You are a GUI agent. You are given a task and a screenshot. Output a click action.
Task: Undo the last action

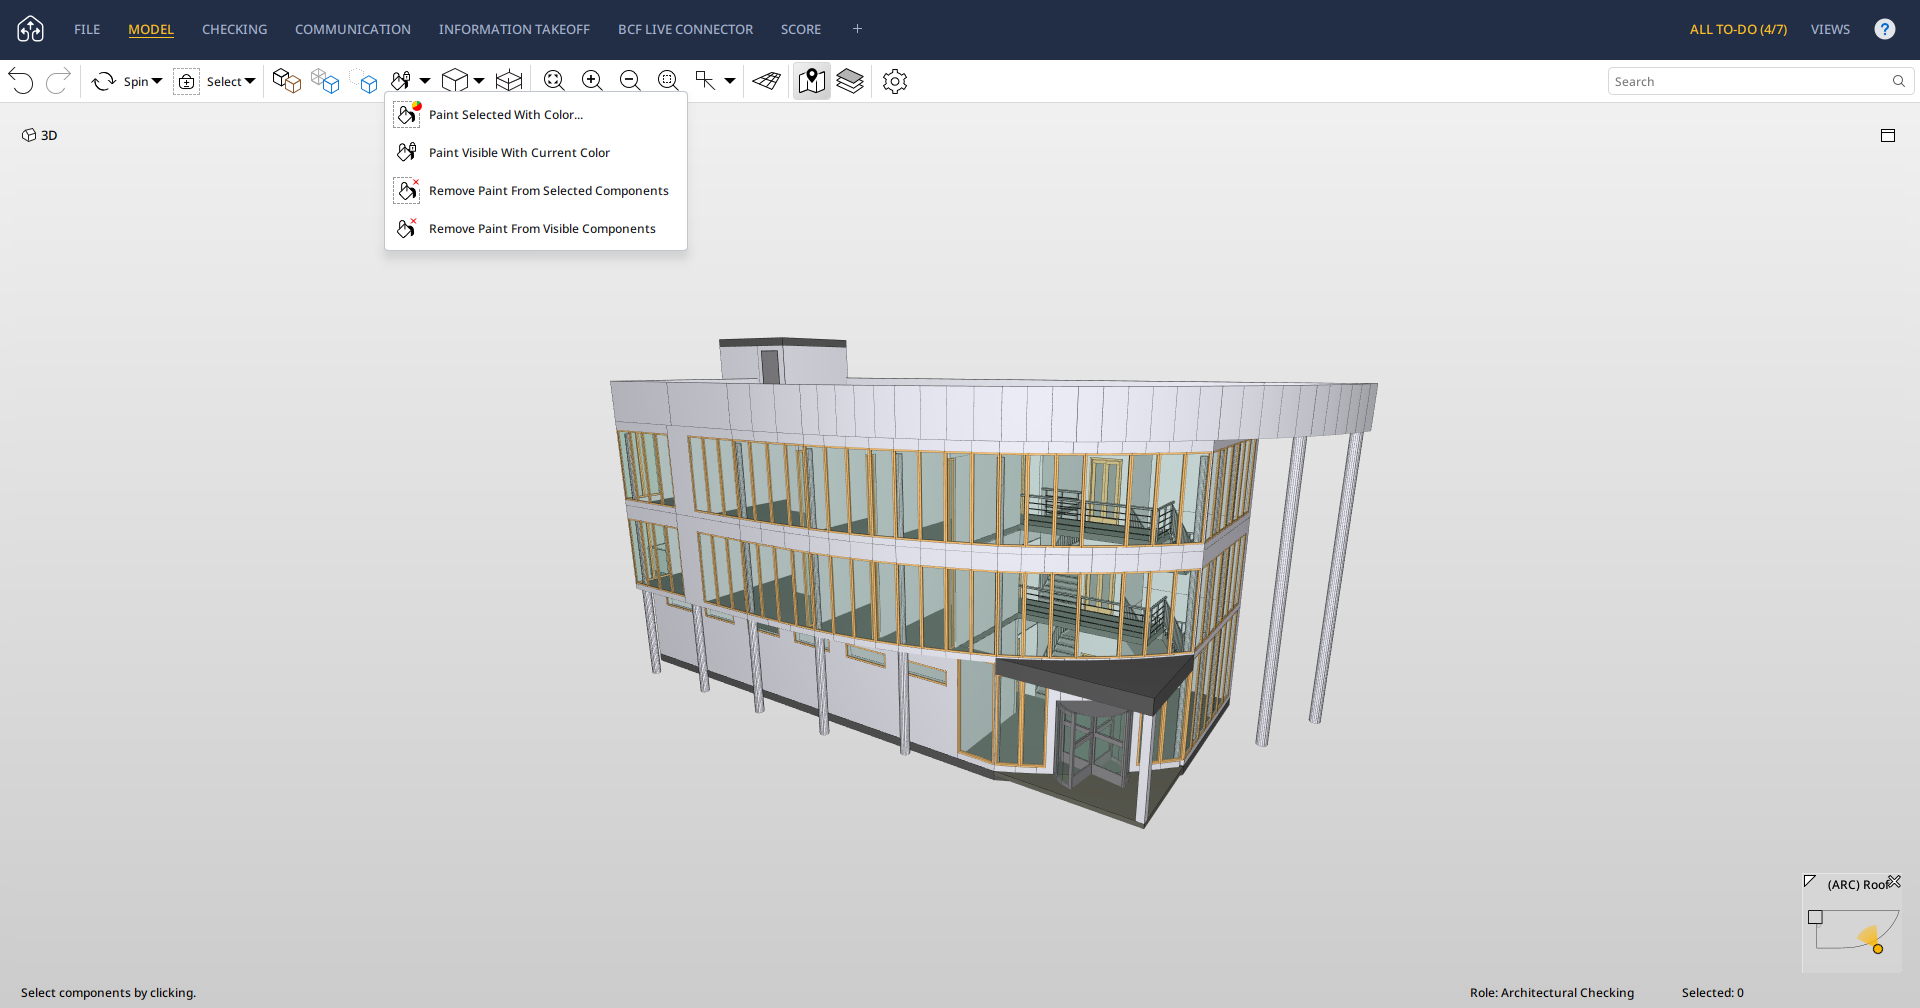[x=21, y=81]
